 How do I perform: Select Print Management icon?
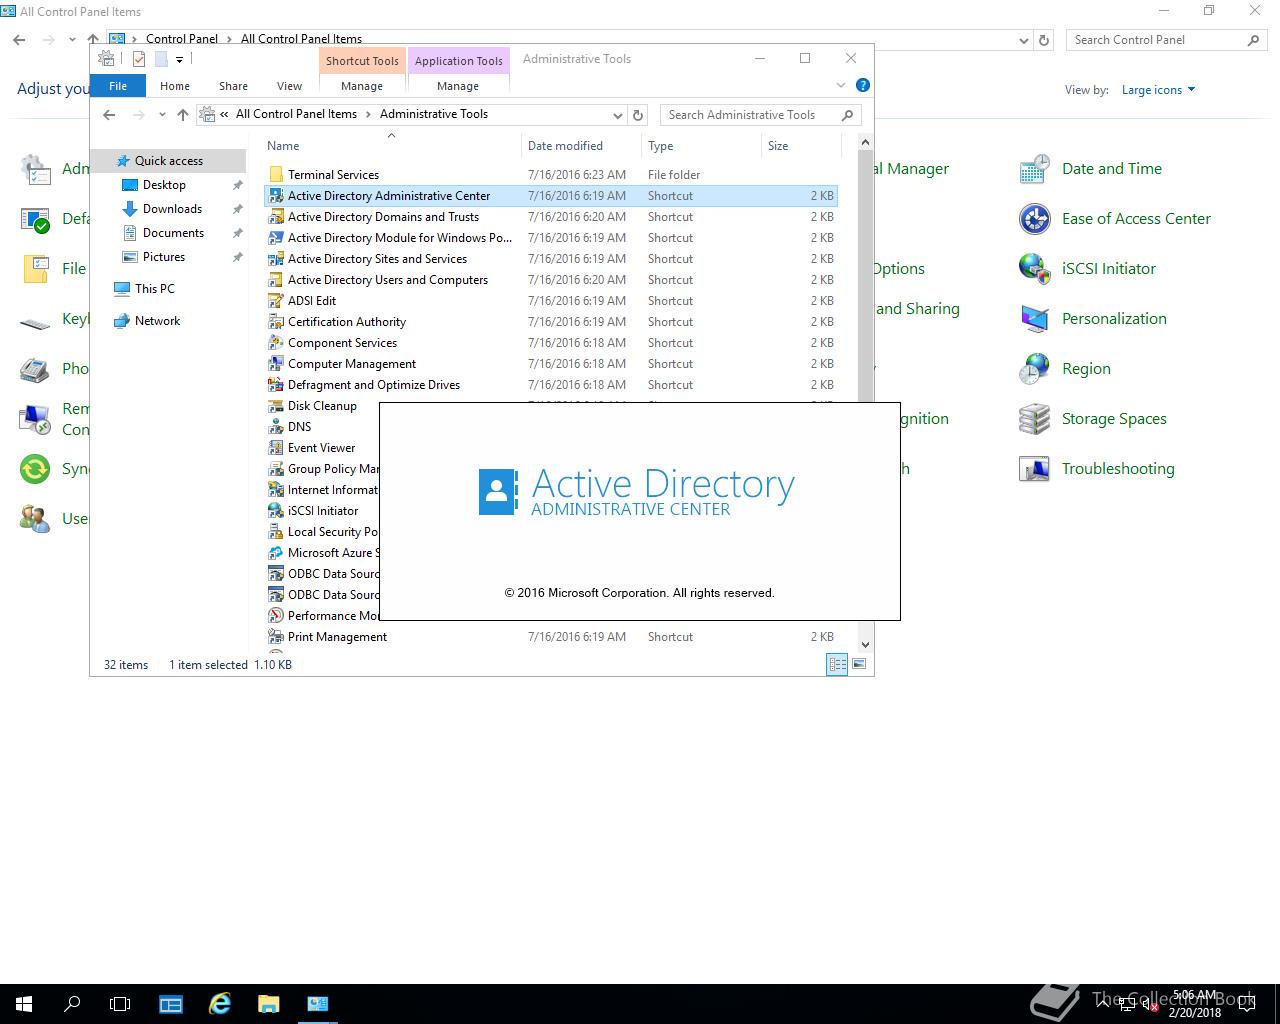(276, 637)
